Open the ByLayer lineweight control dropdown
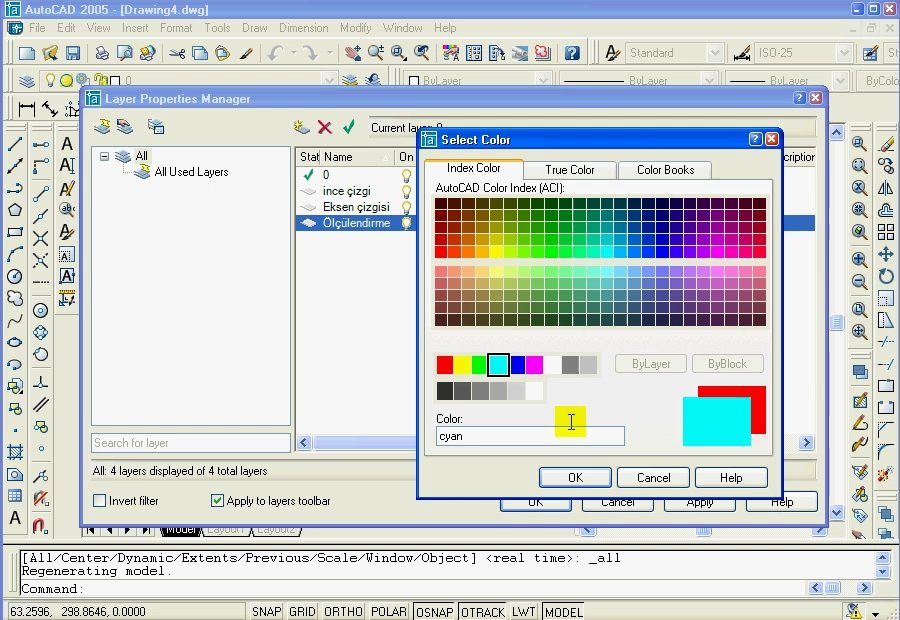Viewport: 900px width, 620px height. pyautogui.click(x=840, y=80)
